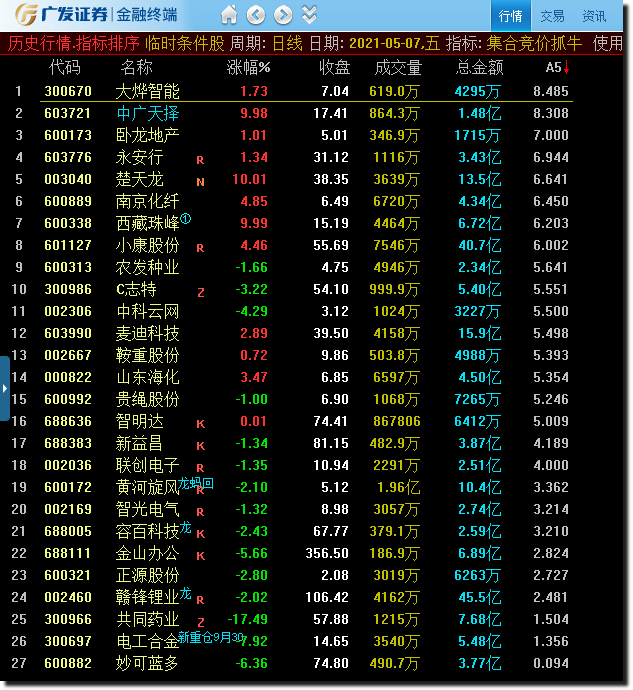The width and height of the screenshot is (633, 690).
Task: Click the K marker next to 智明达
Action: click(201, 424)
